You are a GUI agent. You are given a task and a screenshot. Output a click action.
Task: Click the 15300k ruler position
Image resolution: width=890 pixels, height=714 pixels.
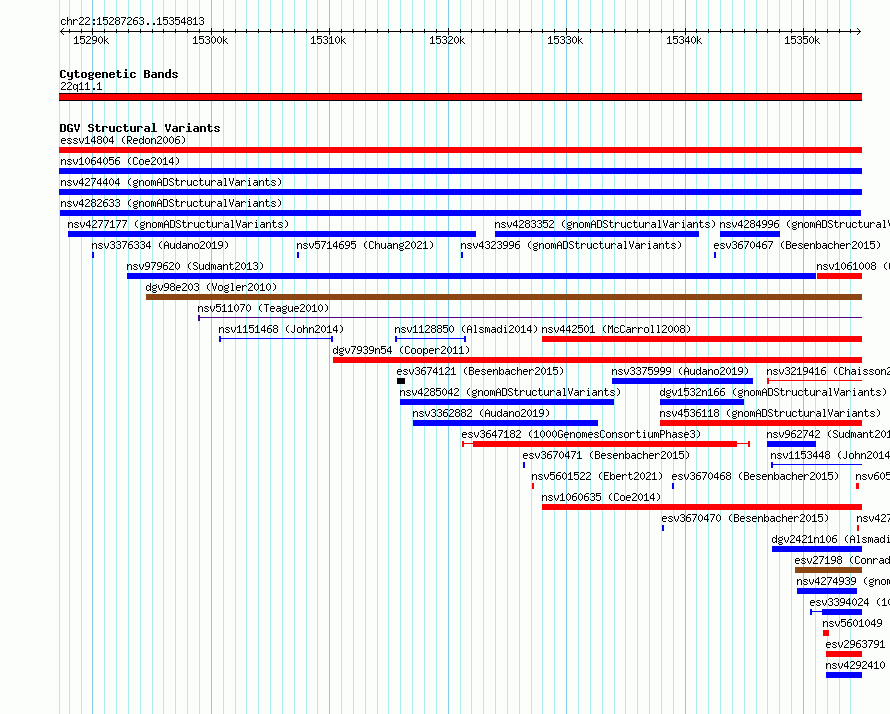(x=210, y=40)
